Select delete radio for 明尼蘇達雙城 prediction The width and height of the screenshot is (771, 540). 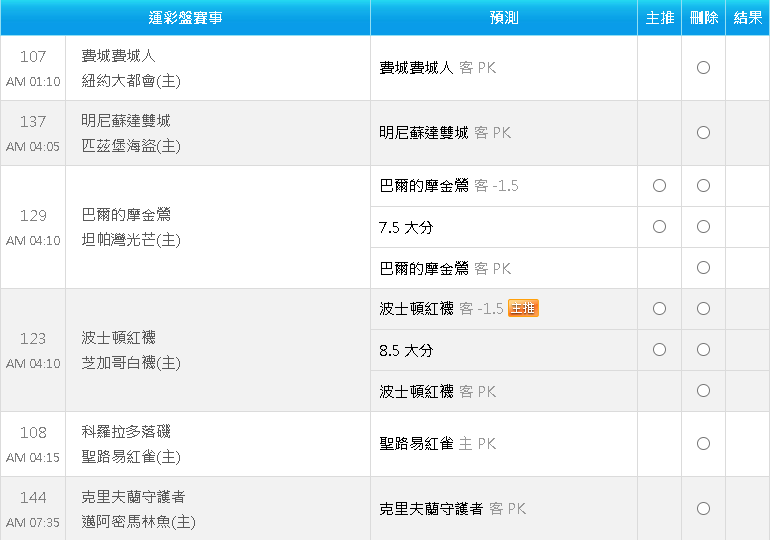[x=703, y=132]
